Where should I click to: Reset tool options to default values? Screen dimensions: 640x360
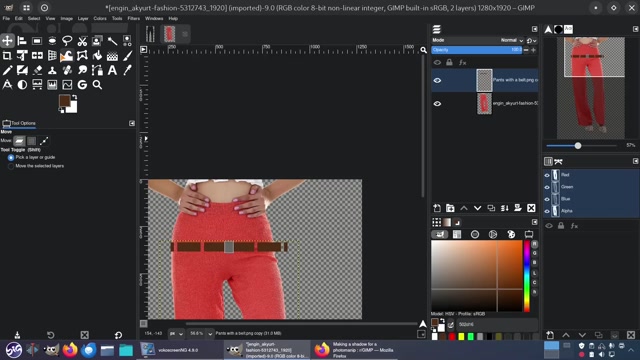(x=118, y=335)
